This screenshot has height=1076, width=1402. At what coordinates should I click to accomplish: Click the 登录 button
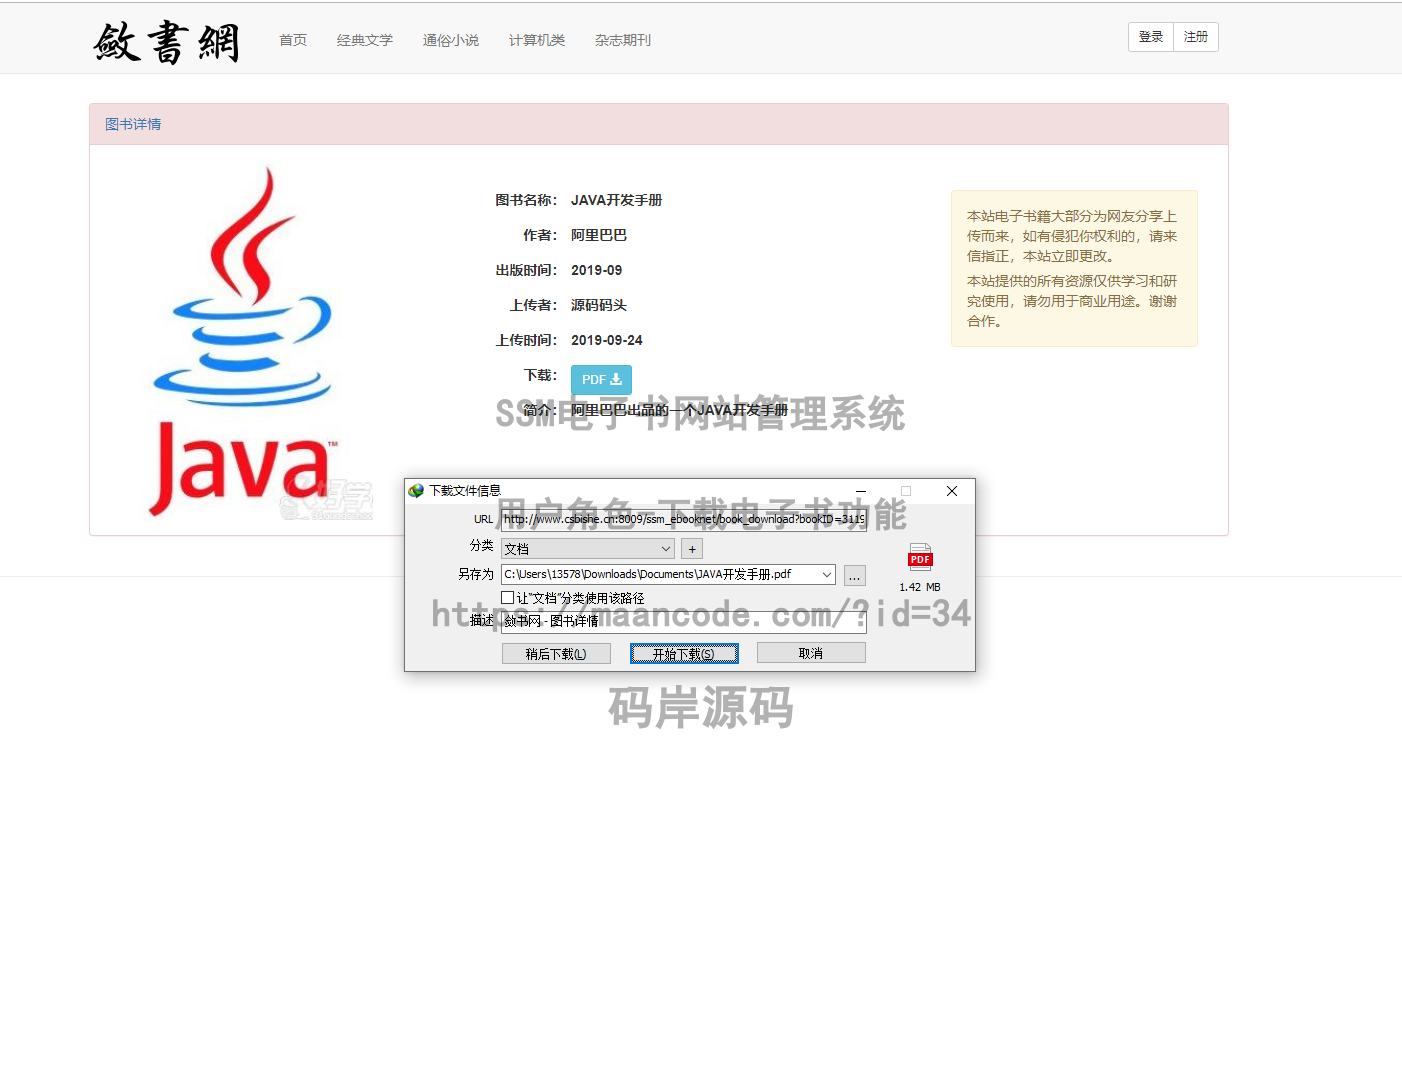click(x=1151, y=37)
